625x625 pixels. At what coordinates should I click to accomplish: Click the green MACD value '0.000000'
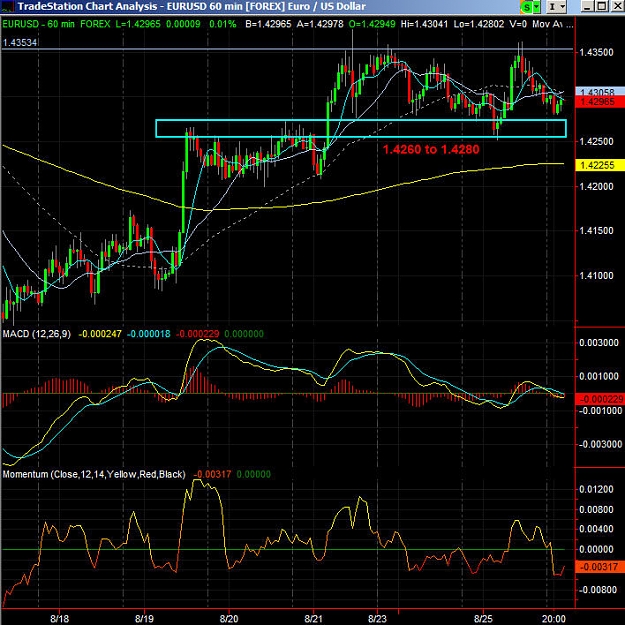pyautogui.click(x=244, y=334)
